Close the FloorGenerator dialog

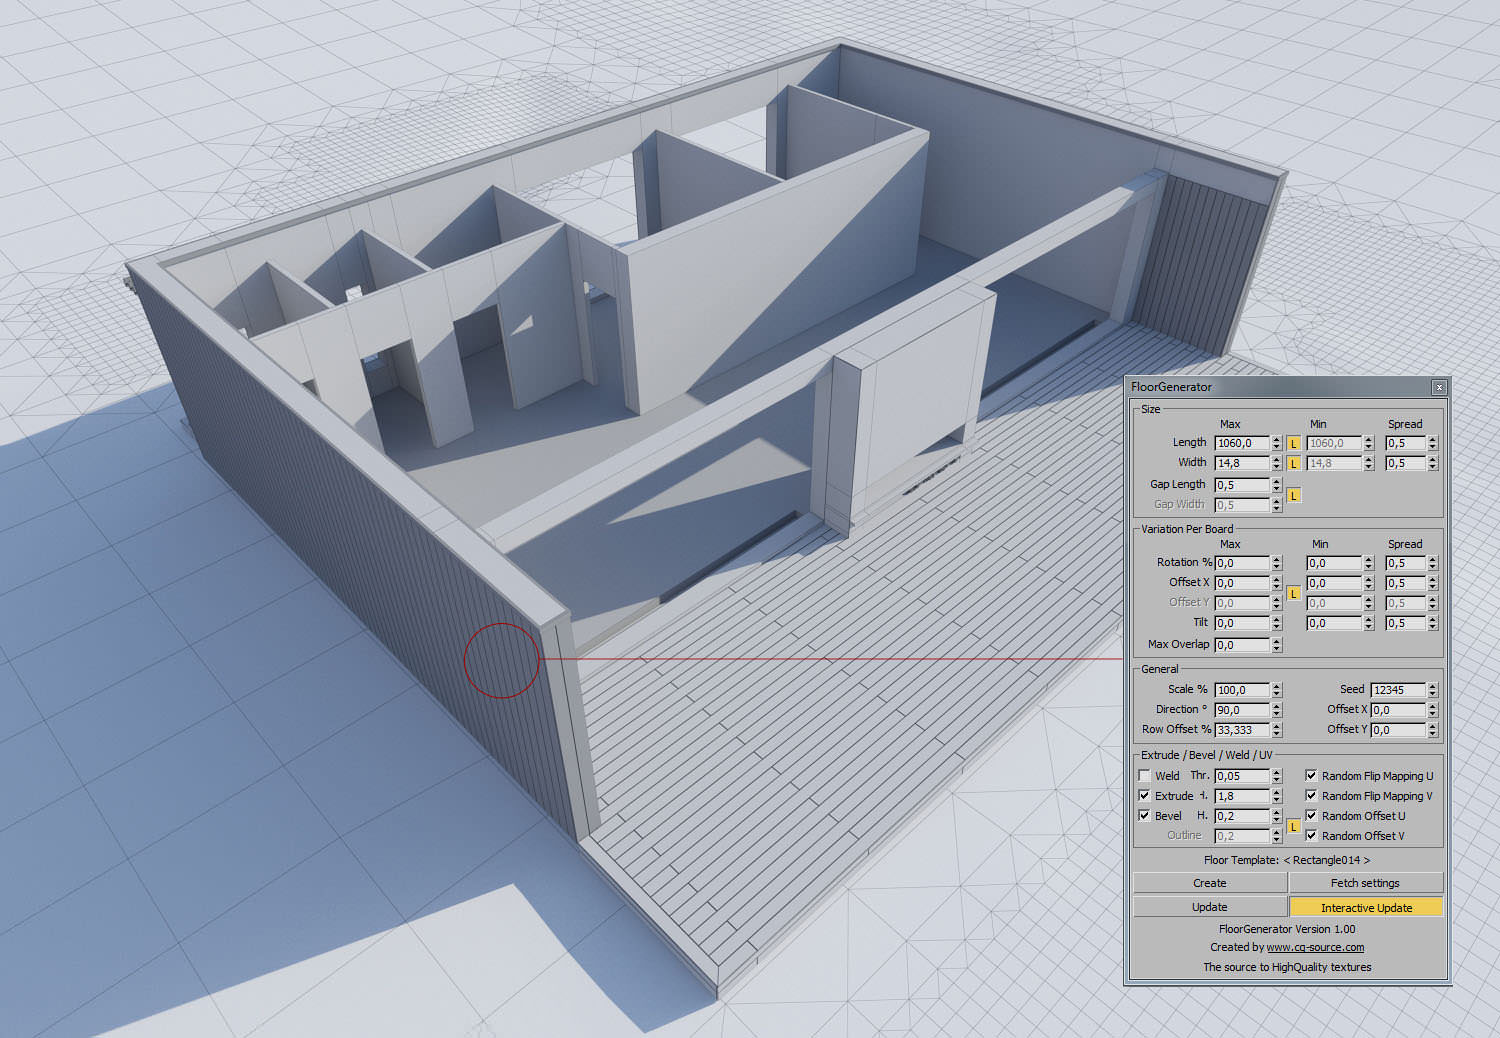pyautogui.click(x=1439, y=387)
